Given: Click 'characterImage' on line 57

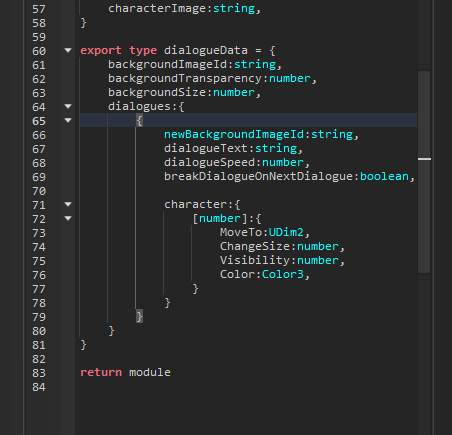Looking at the screenshot, I should click(157, 8).
